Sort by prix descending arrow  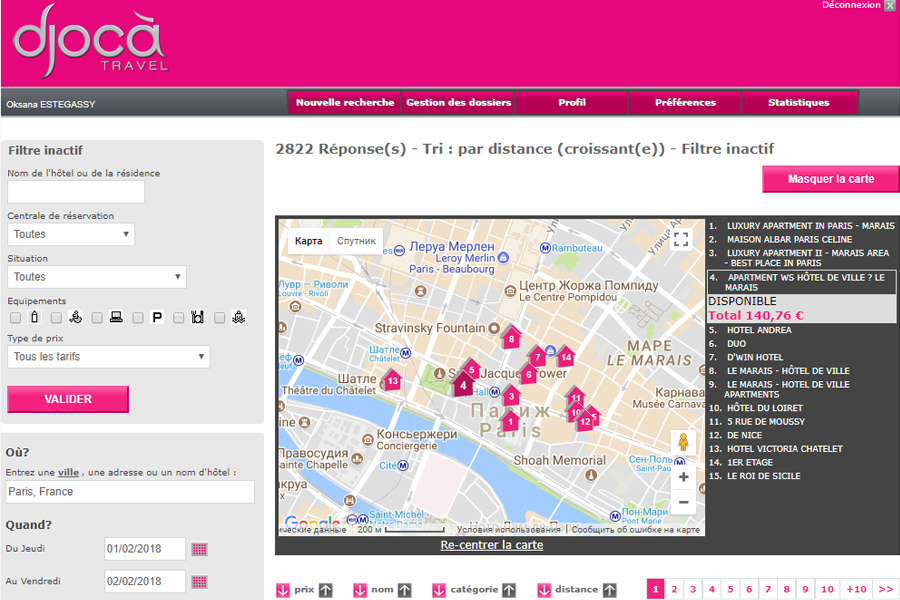(x=282, y=590)
